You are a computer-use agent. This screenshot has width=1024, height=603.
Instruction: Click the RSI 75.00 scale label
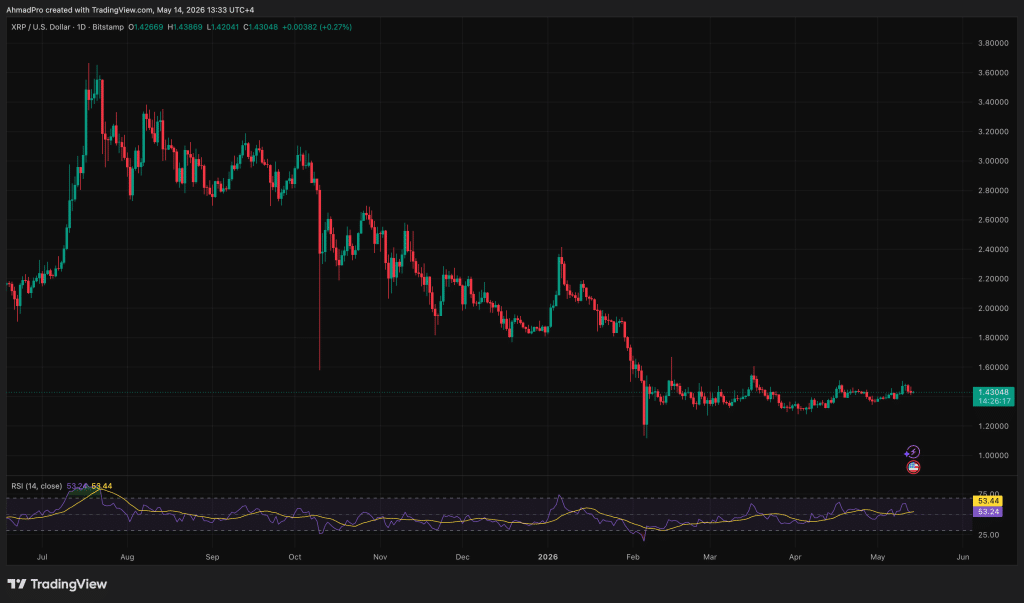click(x=989, y=494)
